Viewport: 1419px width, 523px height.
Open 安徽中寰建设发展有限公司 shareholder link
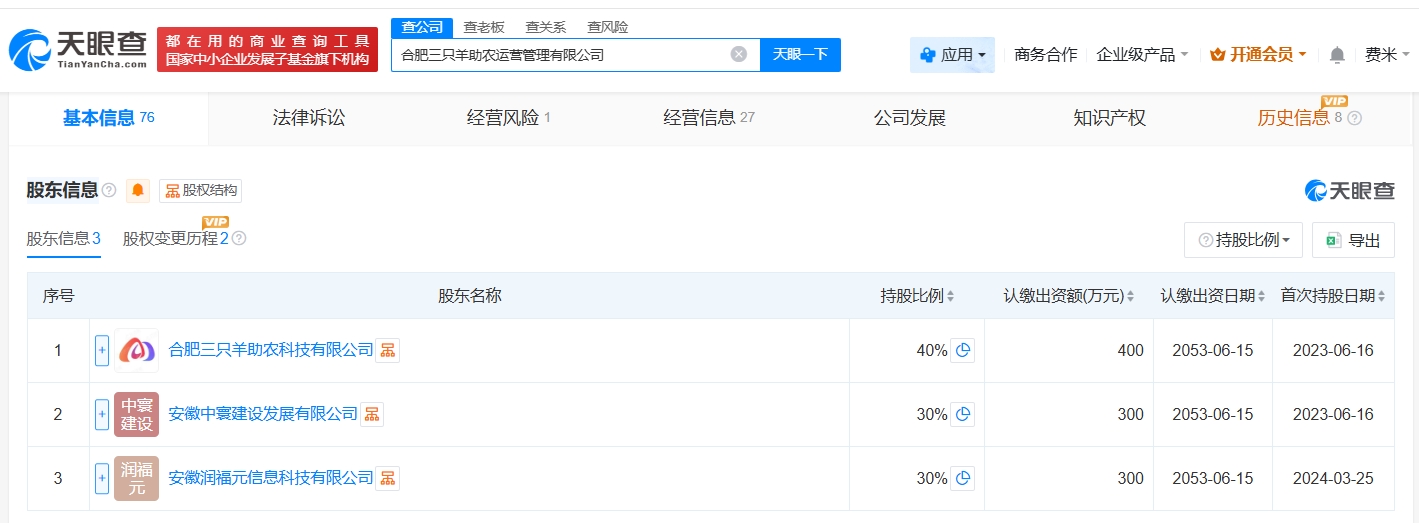point(262,414)
